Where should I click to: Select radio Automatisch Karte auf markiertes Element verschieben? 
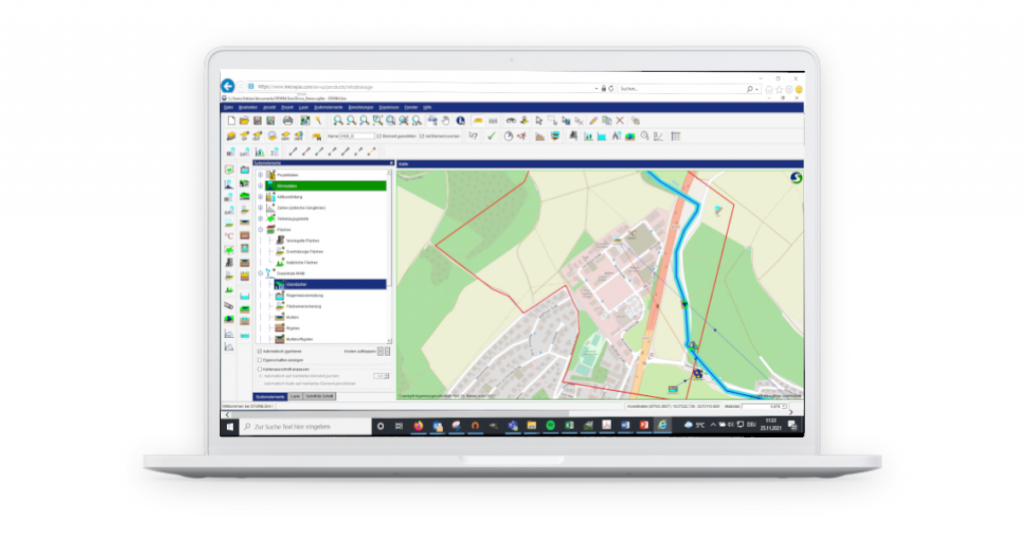click(261, 383)
